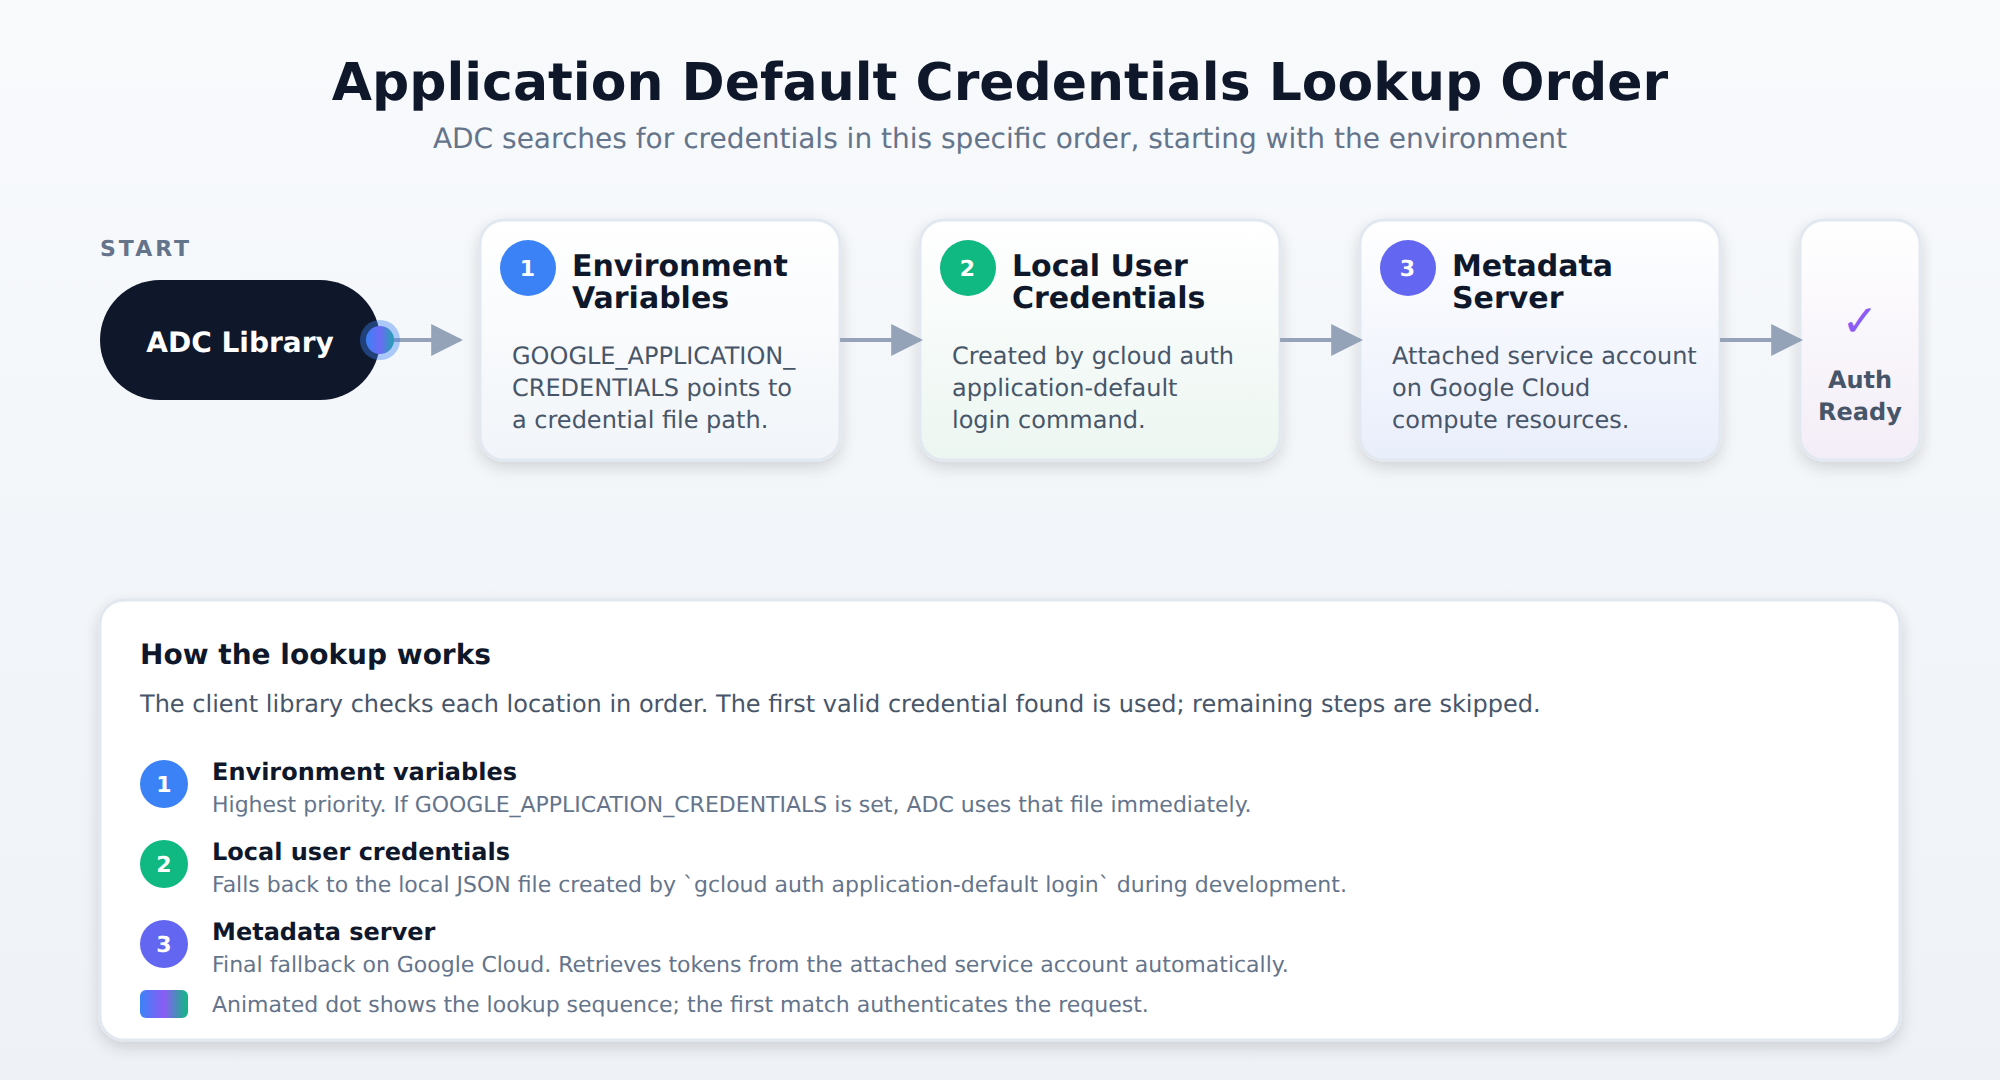Click the subtitle about ADC search order
The width and height of the screenshot is (2000, 1080).
(x=1000, y=138)
